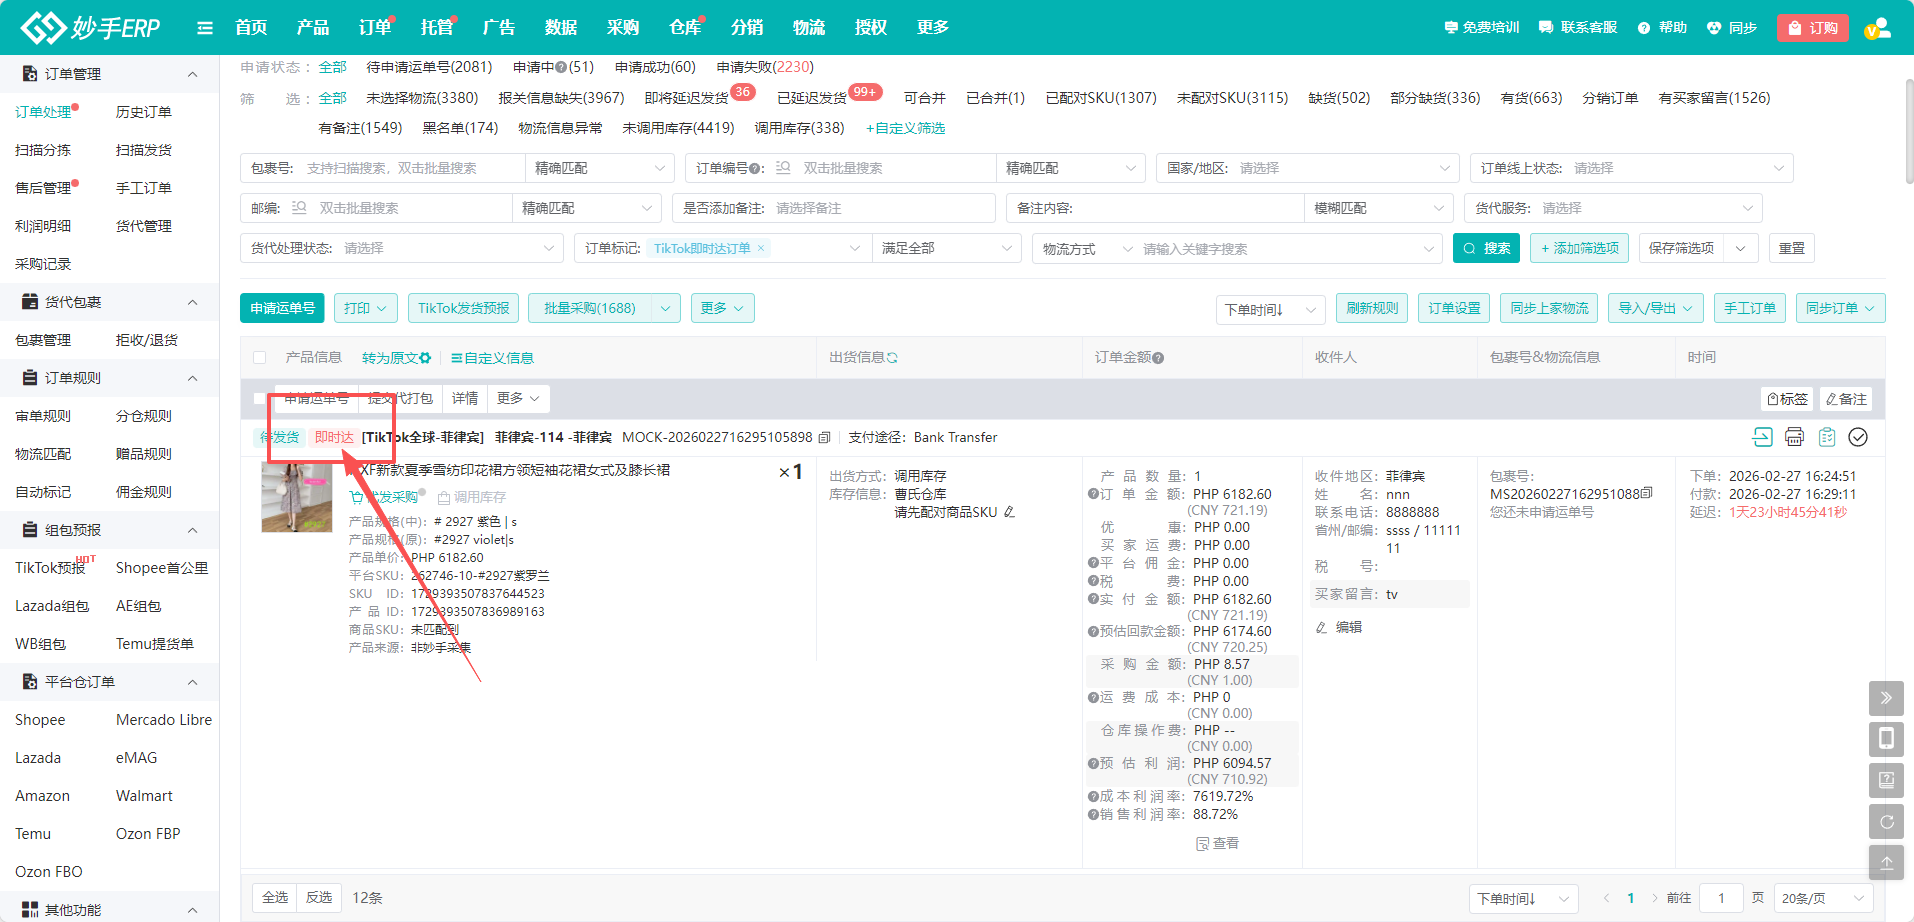Click the 申请运单号 green button
This screenshot has height=922, width=1914.
[x=282, y=308]
